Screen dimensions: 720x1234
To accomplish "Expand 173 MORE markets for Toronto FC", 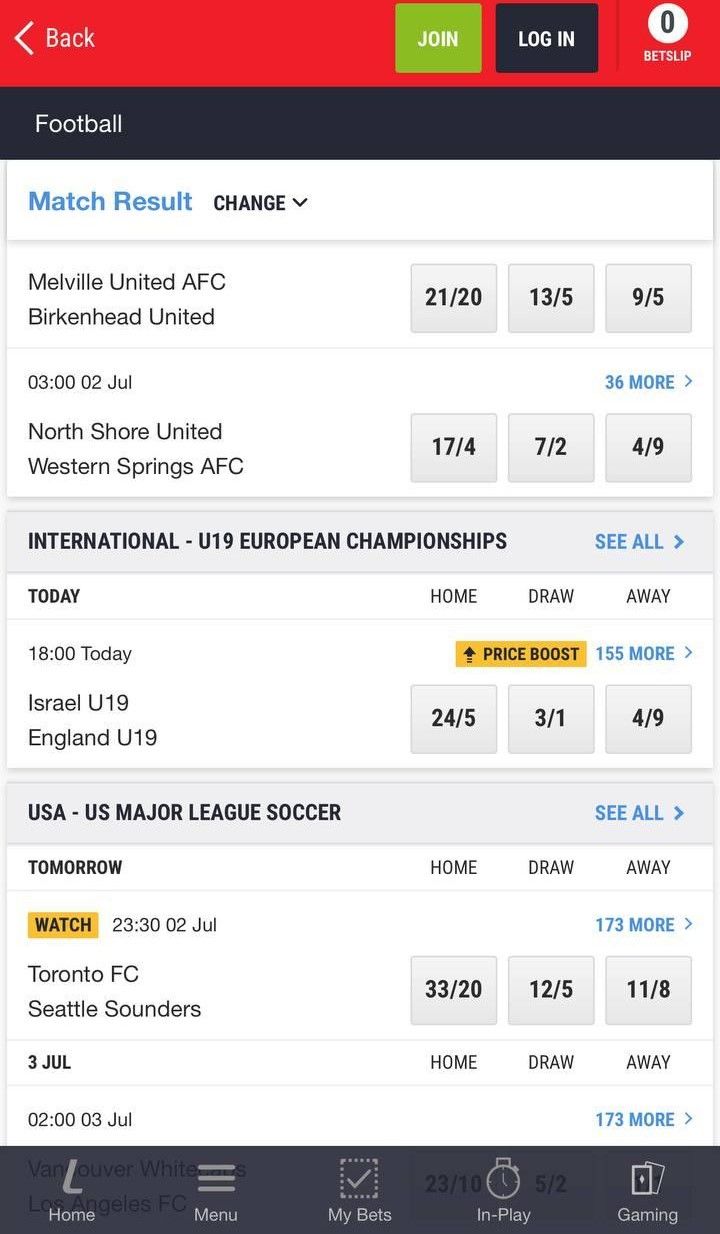I will [x=643, y=925].
